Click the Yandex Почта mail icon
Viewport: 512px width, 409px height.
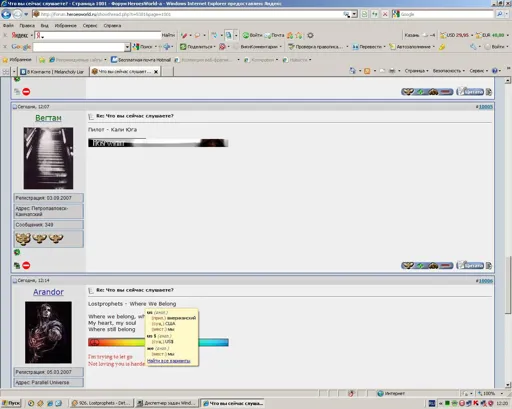(275, 35)
